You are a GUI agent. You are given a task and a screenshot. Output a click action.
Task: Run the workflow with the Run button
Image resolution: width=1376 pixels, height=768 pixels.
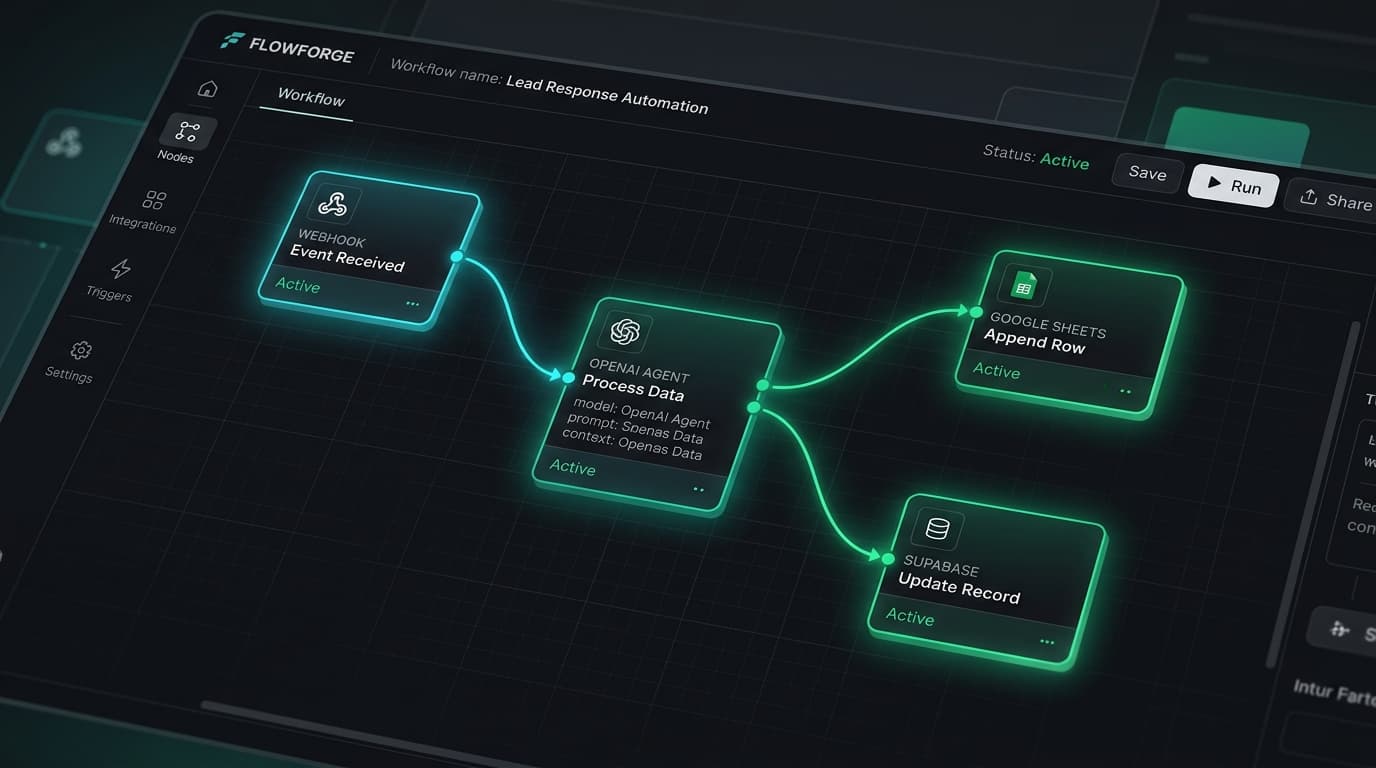(x=1233, y=186)
